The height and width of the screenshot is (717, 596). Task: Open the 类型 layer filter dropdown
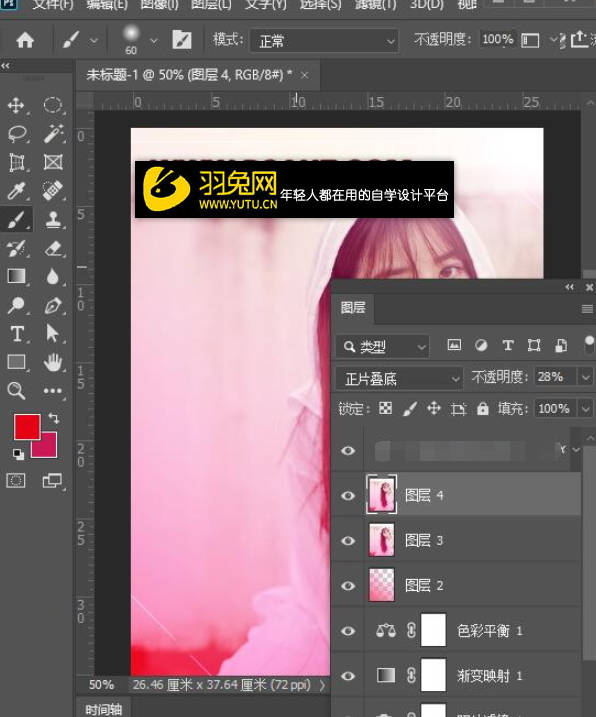tap(383, 347)
